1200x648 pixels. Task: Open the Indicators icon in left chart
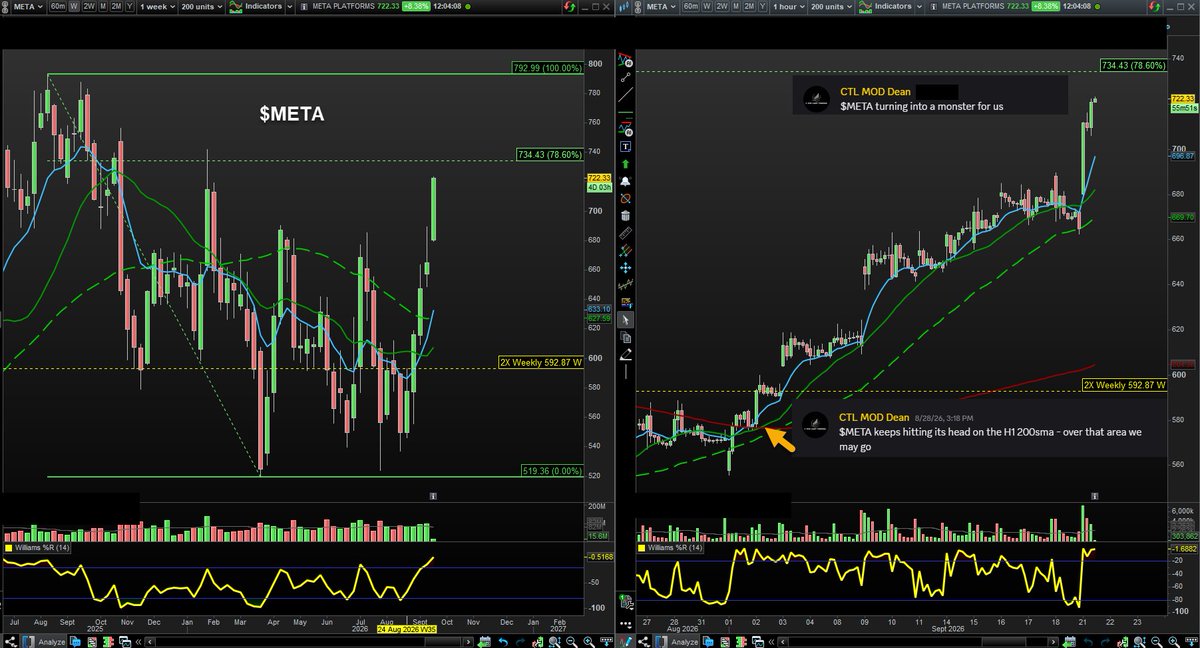tap(235, 7)
